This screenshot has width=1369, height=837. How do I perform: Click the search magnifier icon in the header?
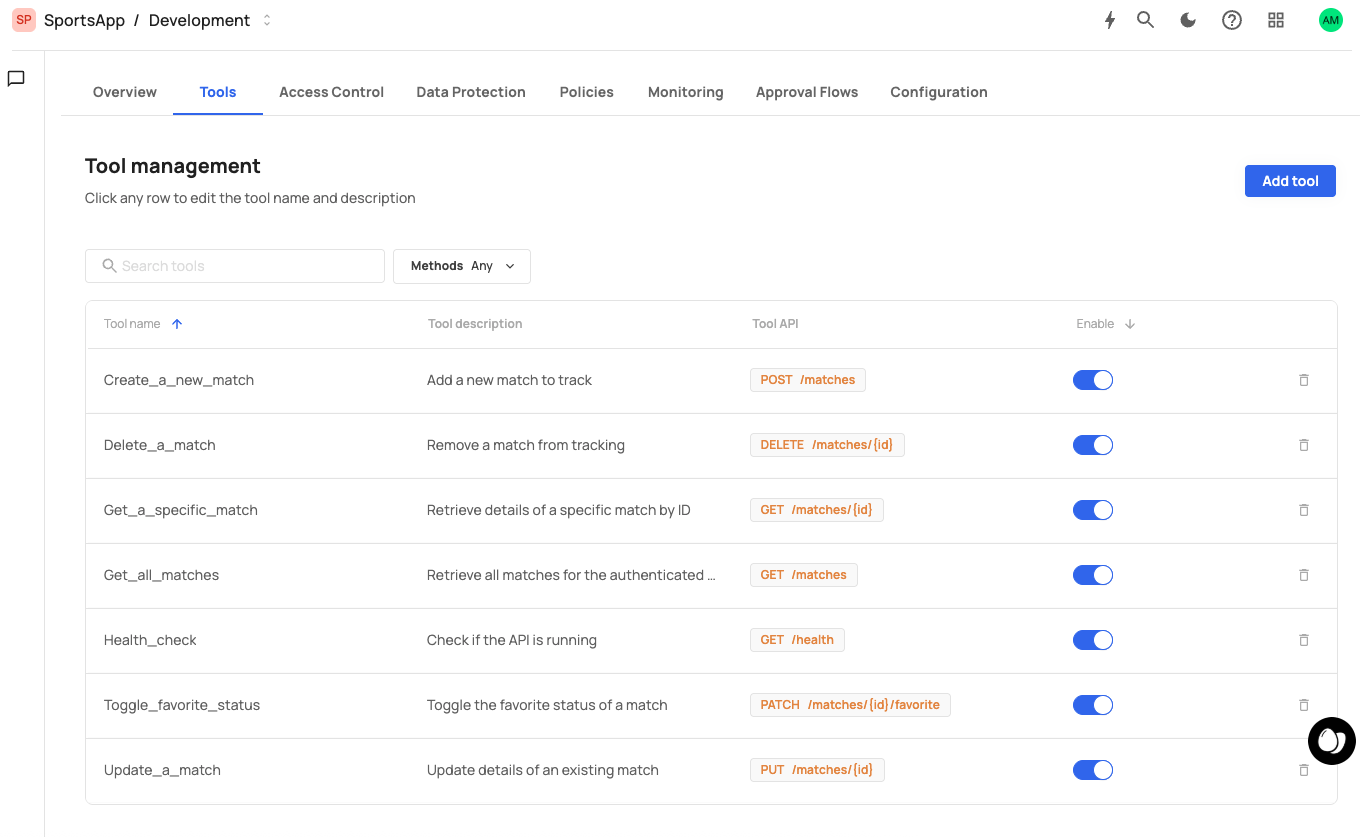click(x=1145, y=19)
